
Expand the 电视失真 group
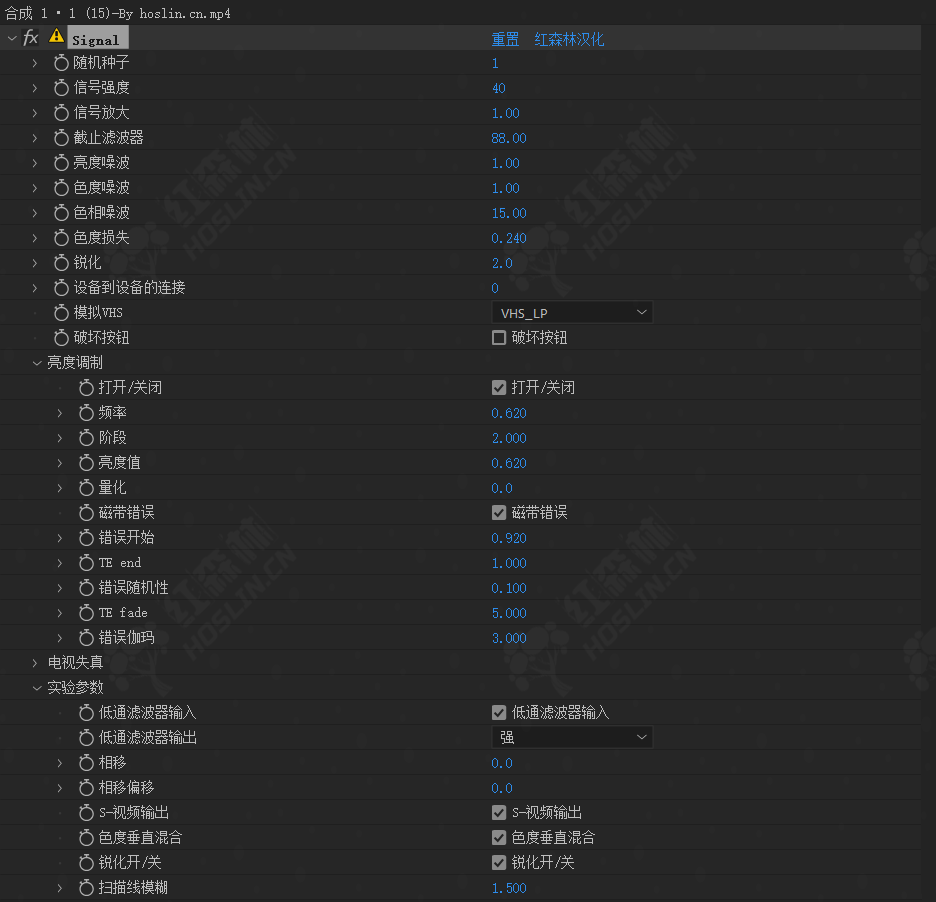[35, 663]
